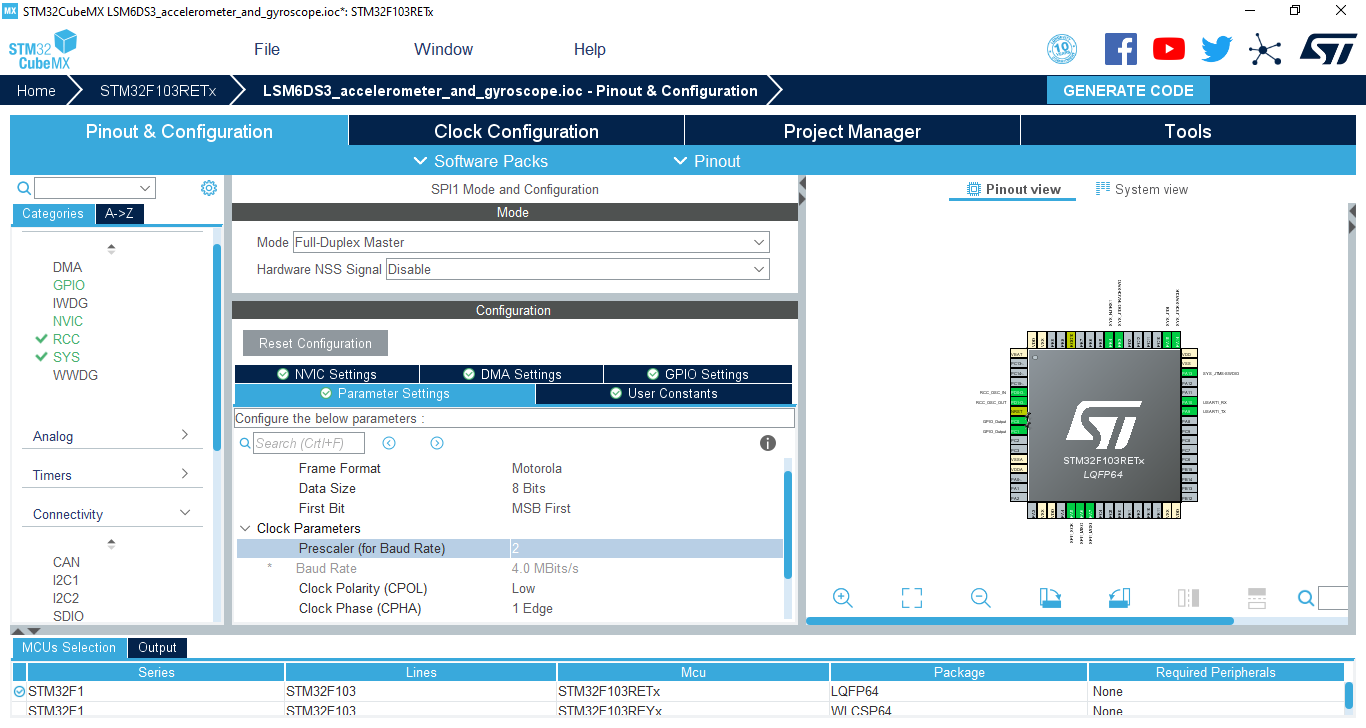This screenshot has height=728, width=1366.
Task: Switch to the Output tab
Action: click(x=157, y=647)
